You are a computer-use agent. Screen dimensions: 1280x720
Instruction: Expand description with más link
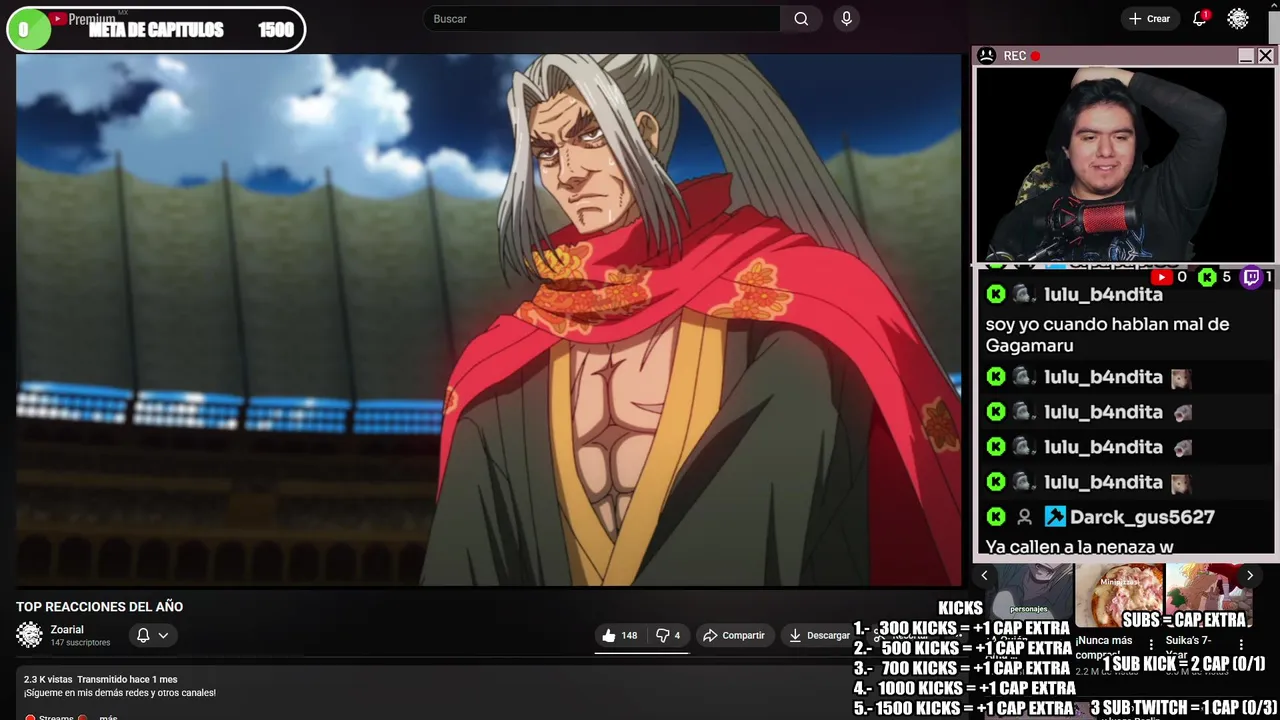coord(109,717)
